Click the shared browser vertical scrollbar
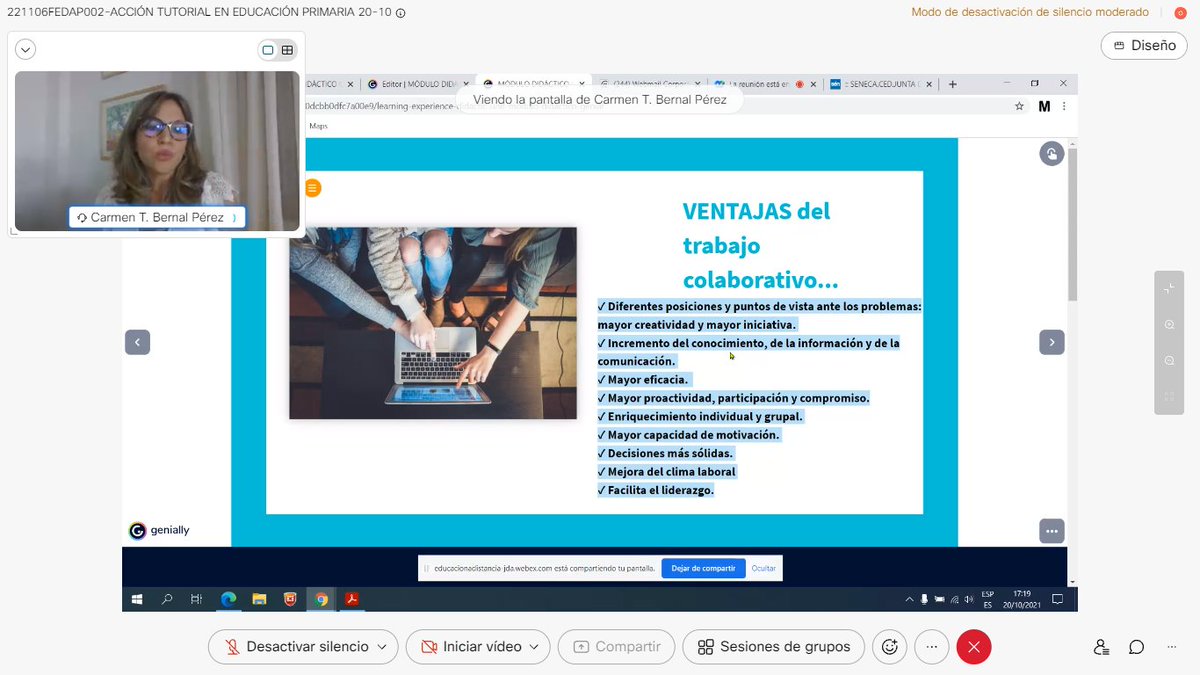 [x=1073, y=224]
